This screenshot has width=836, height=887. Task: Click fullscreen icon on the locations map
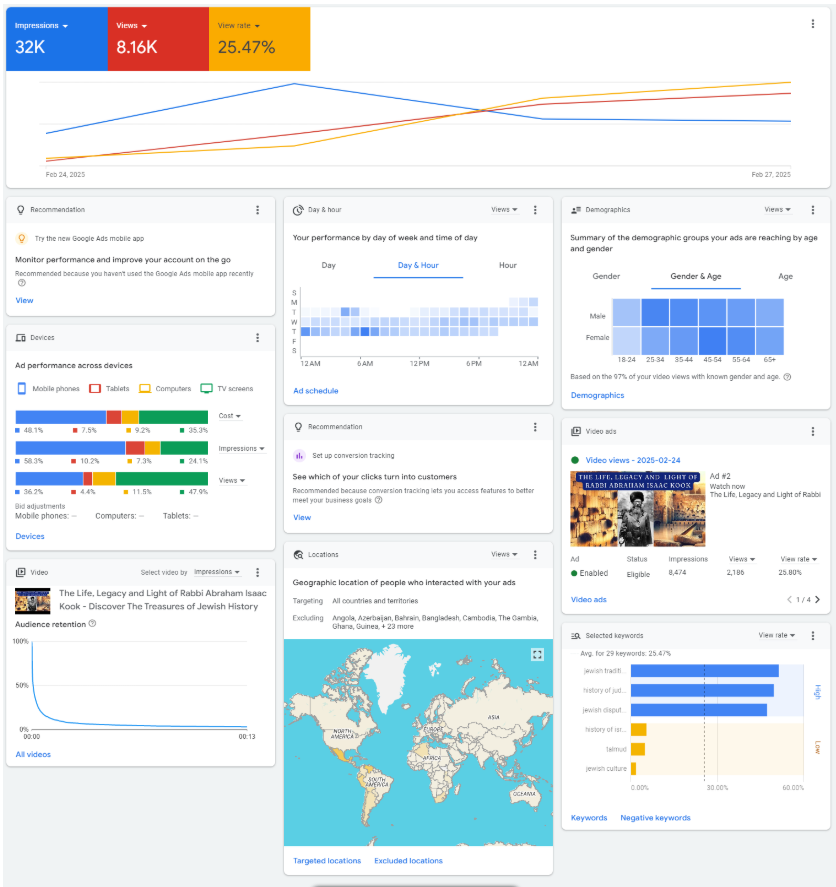tap(537, 654)
